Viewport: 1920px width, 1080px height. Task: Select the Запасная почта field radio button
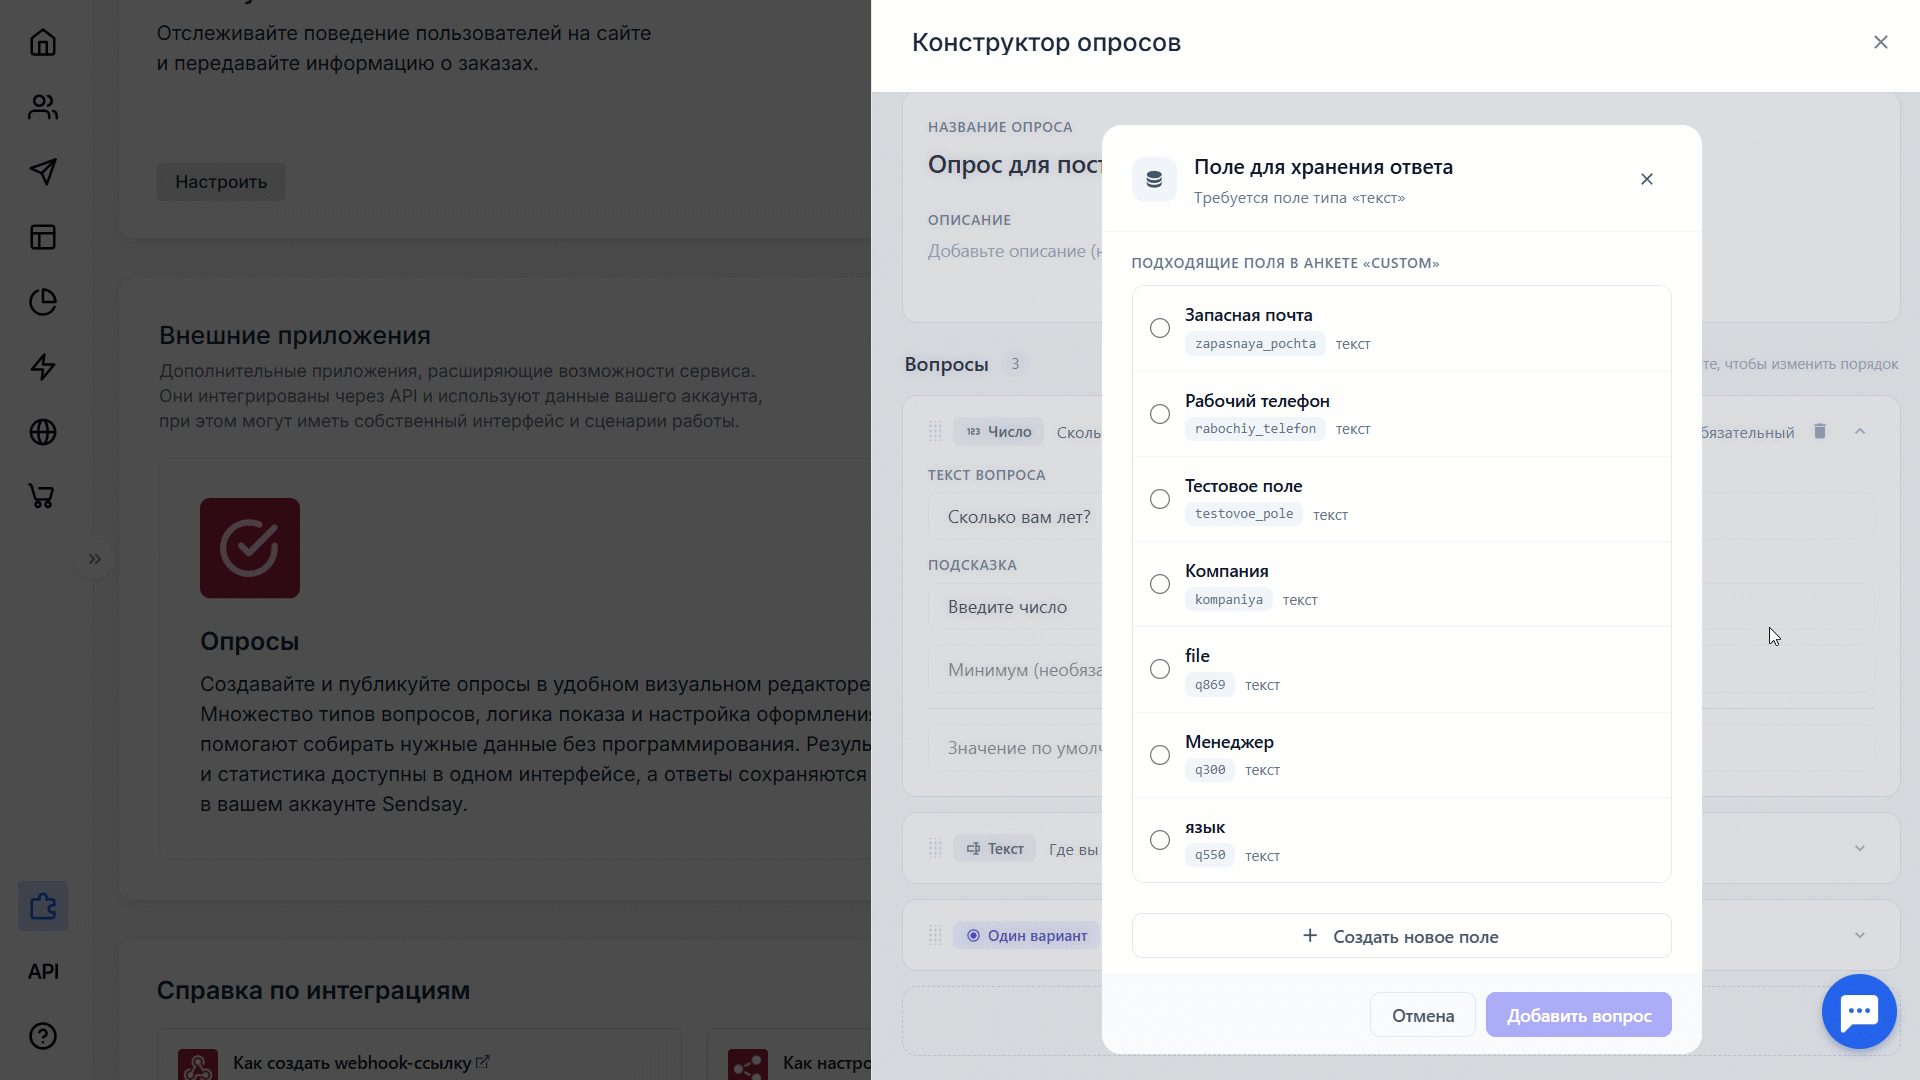1160,328
